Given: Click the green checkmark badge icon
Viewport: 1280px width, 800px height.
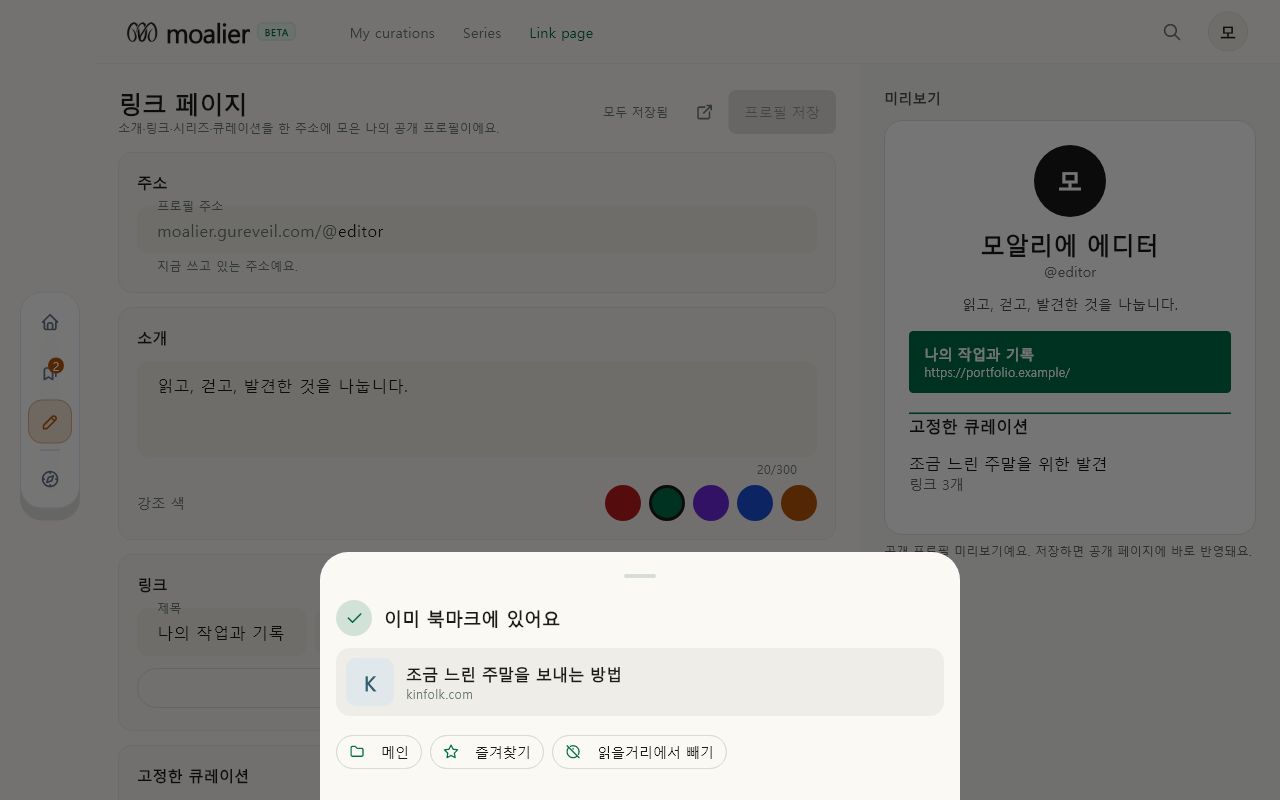Looking at the screenshot, I should [354, 618].
